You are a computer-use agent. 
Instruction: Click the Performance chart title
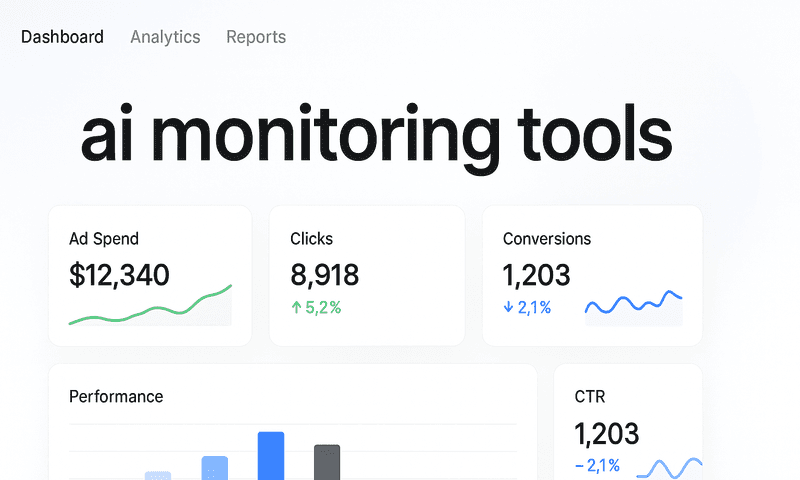pyautogui.click(x=116, y=397)
